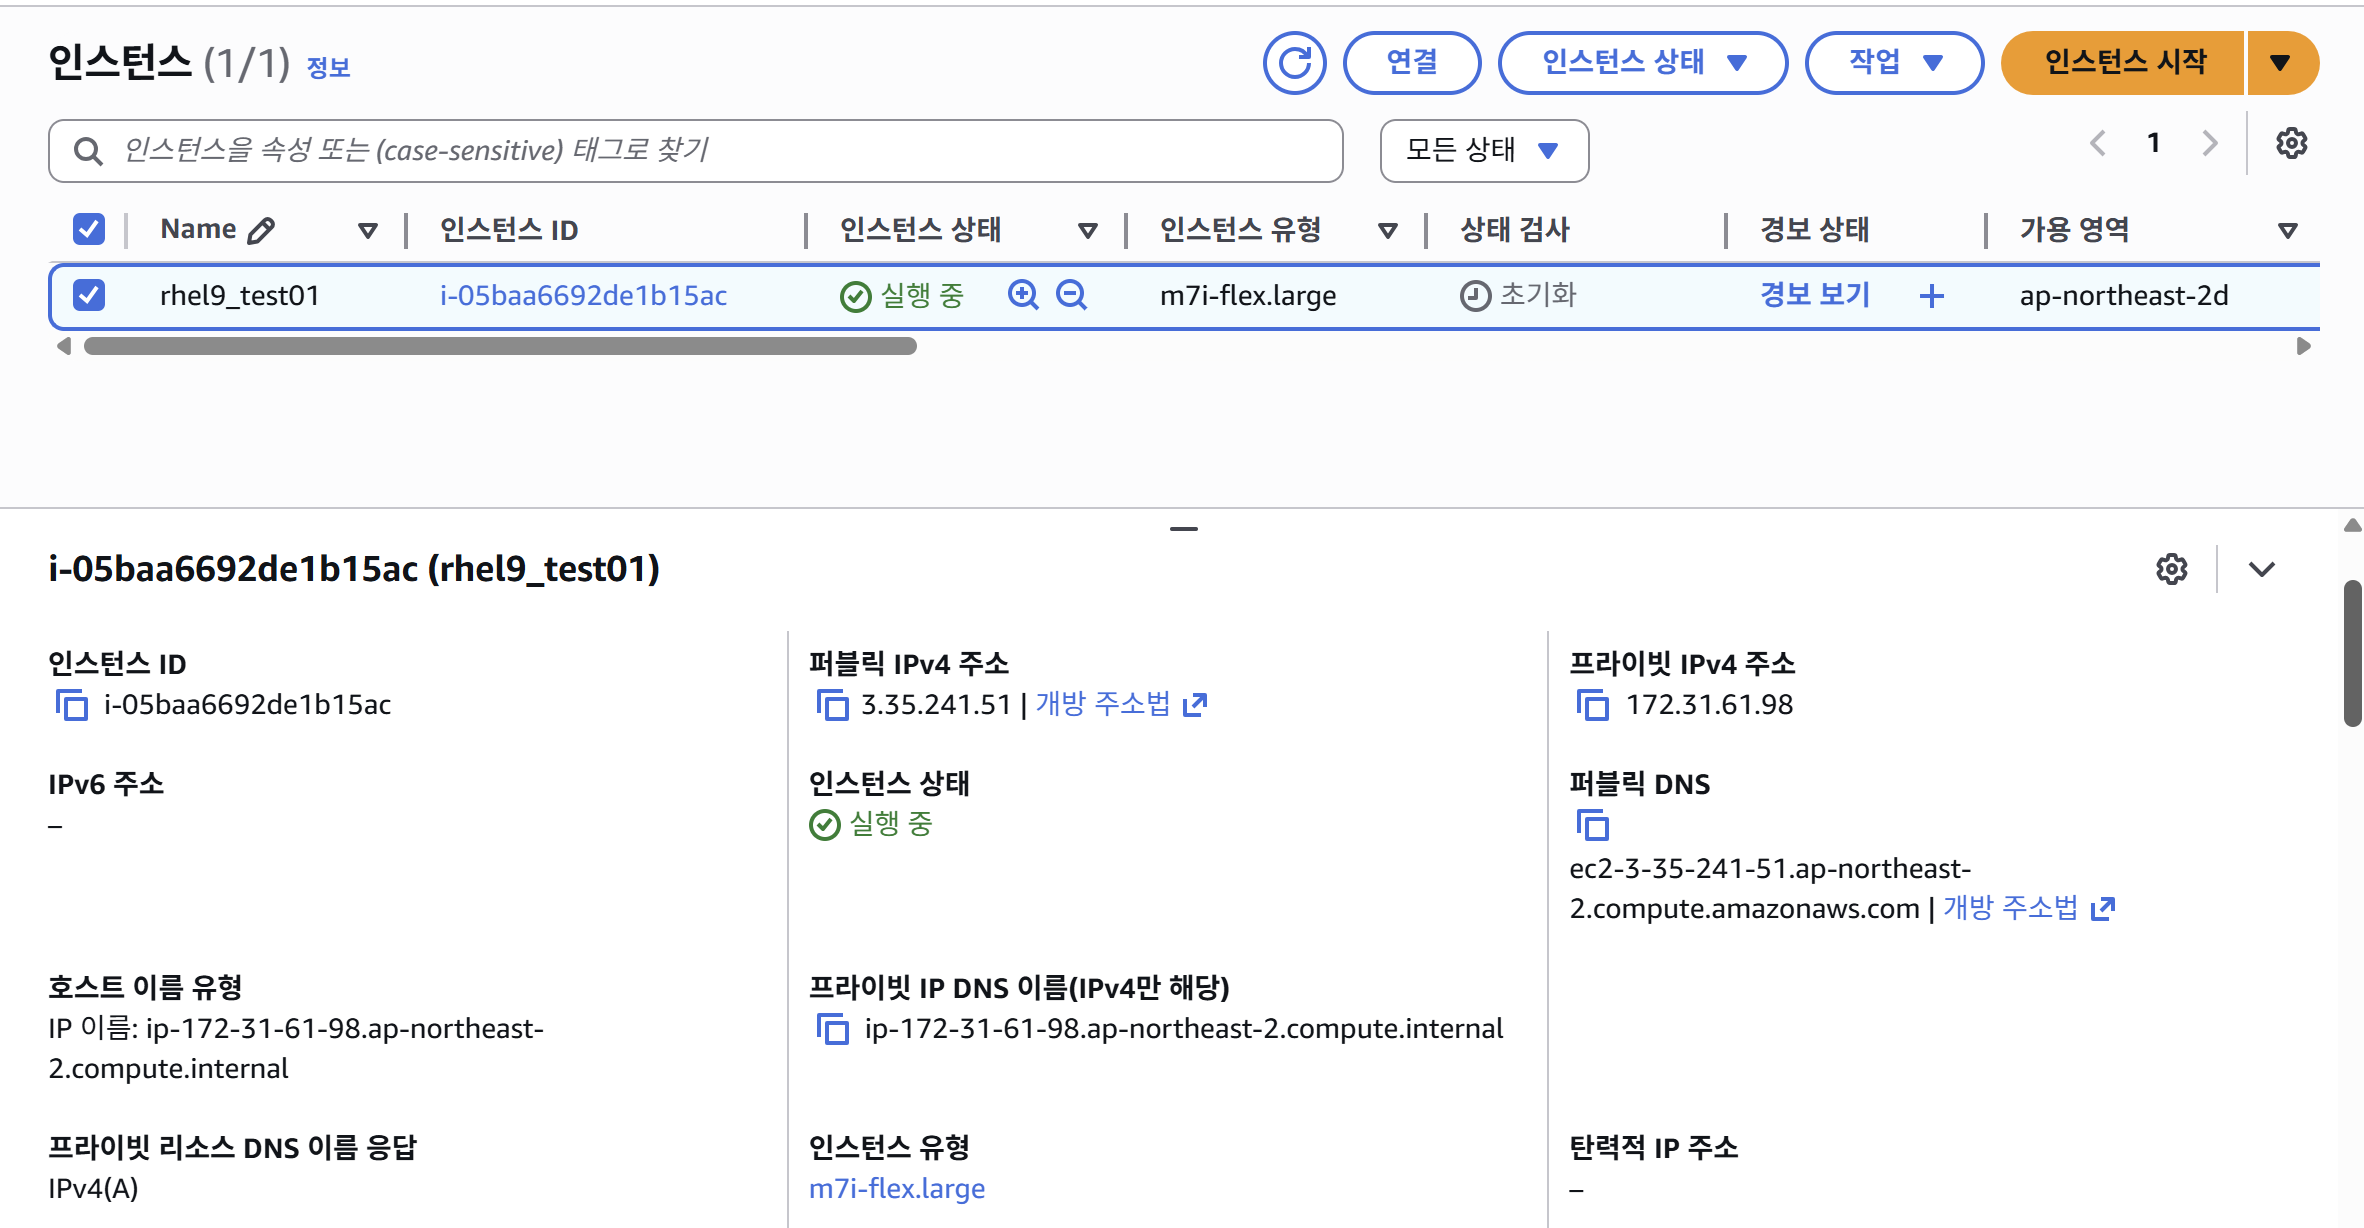
Task: Toggle the select-all header checkbox
Action: click(x=89, y=229)
